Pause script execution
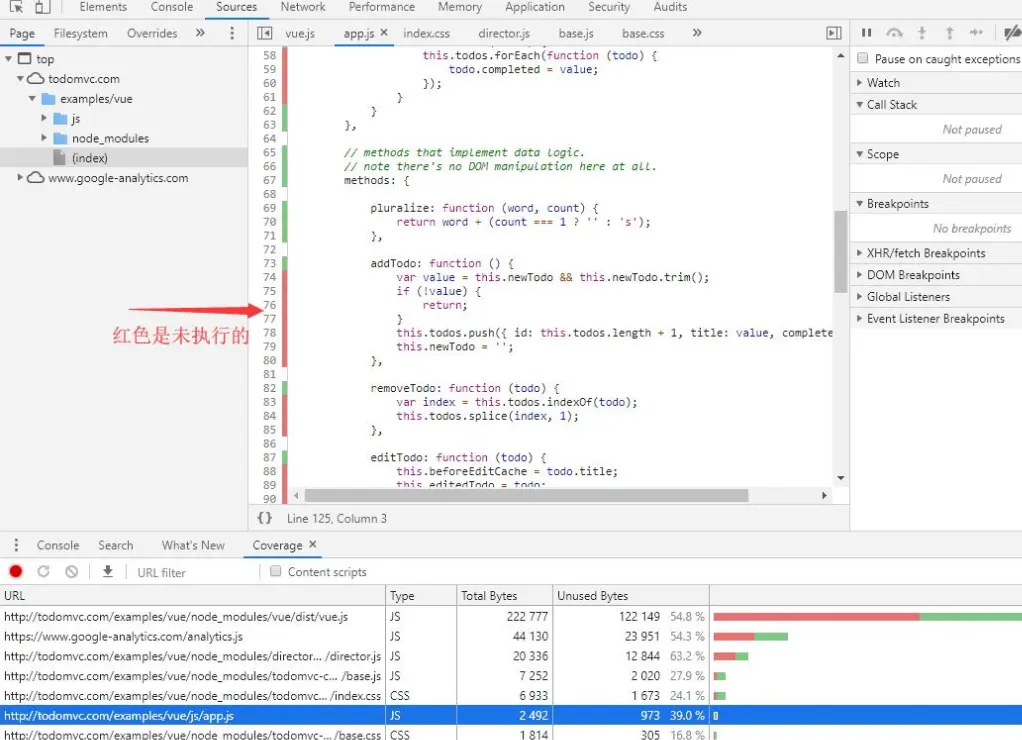This screenshot has height=740, width=1022. [x=866, y=33]
